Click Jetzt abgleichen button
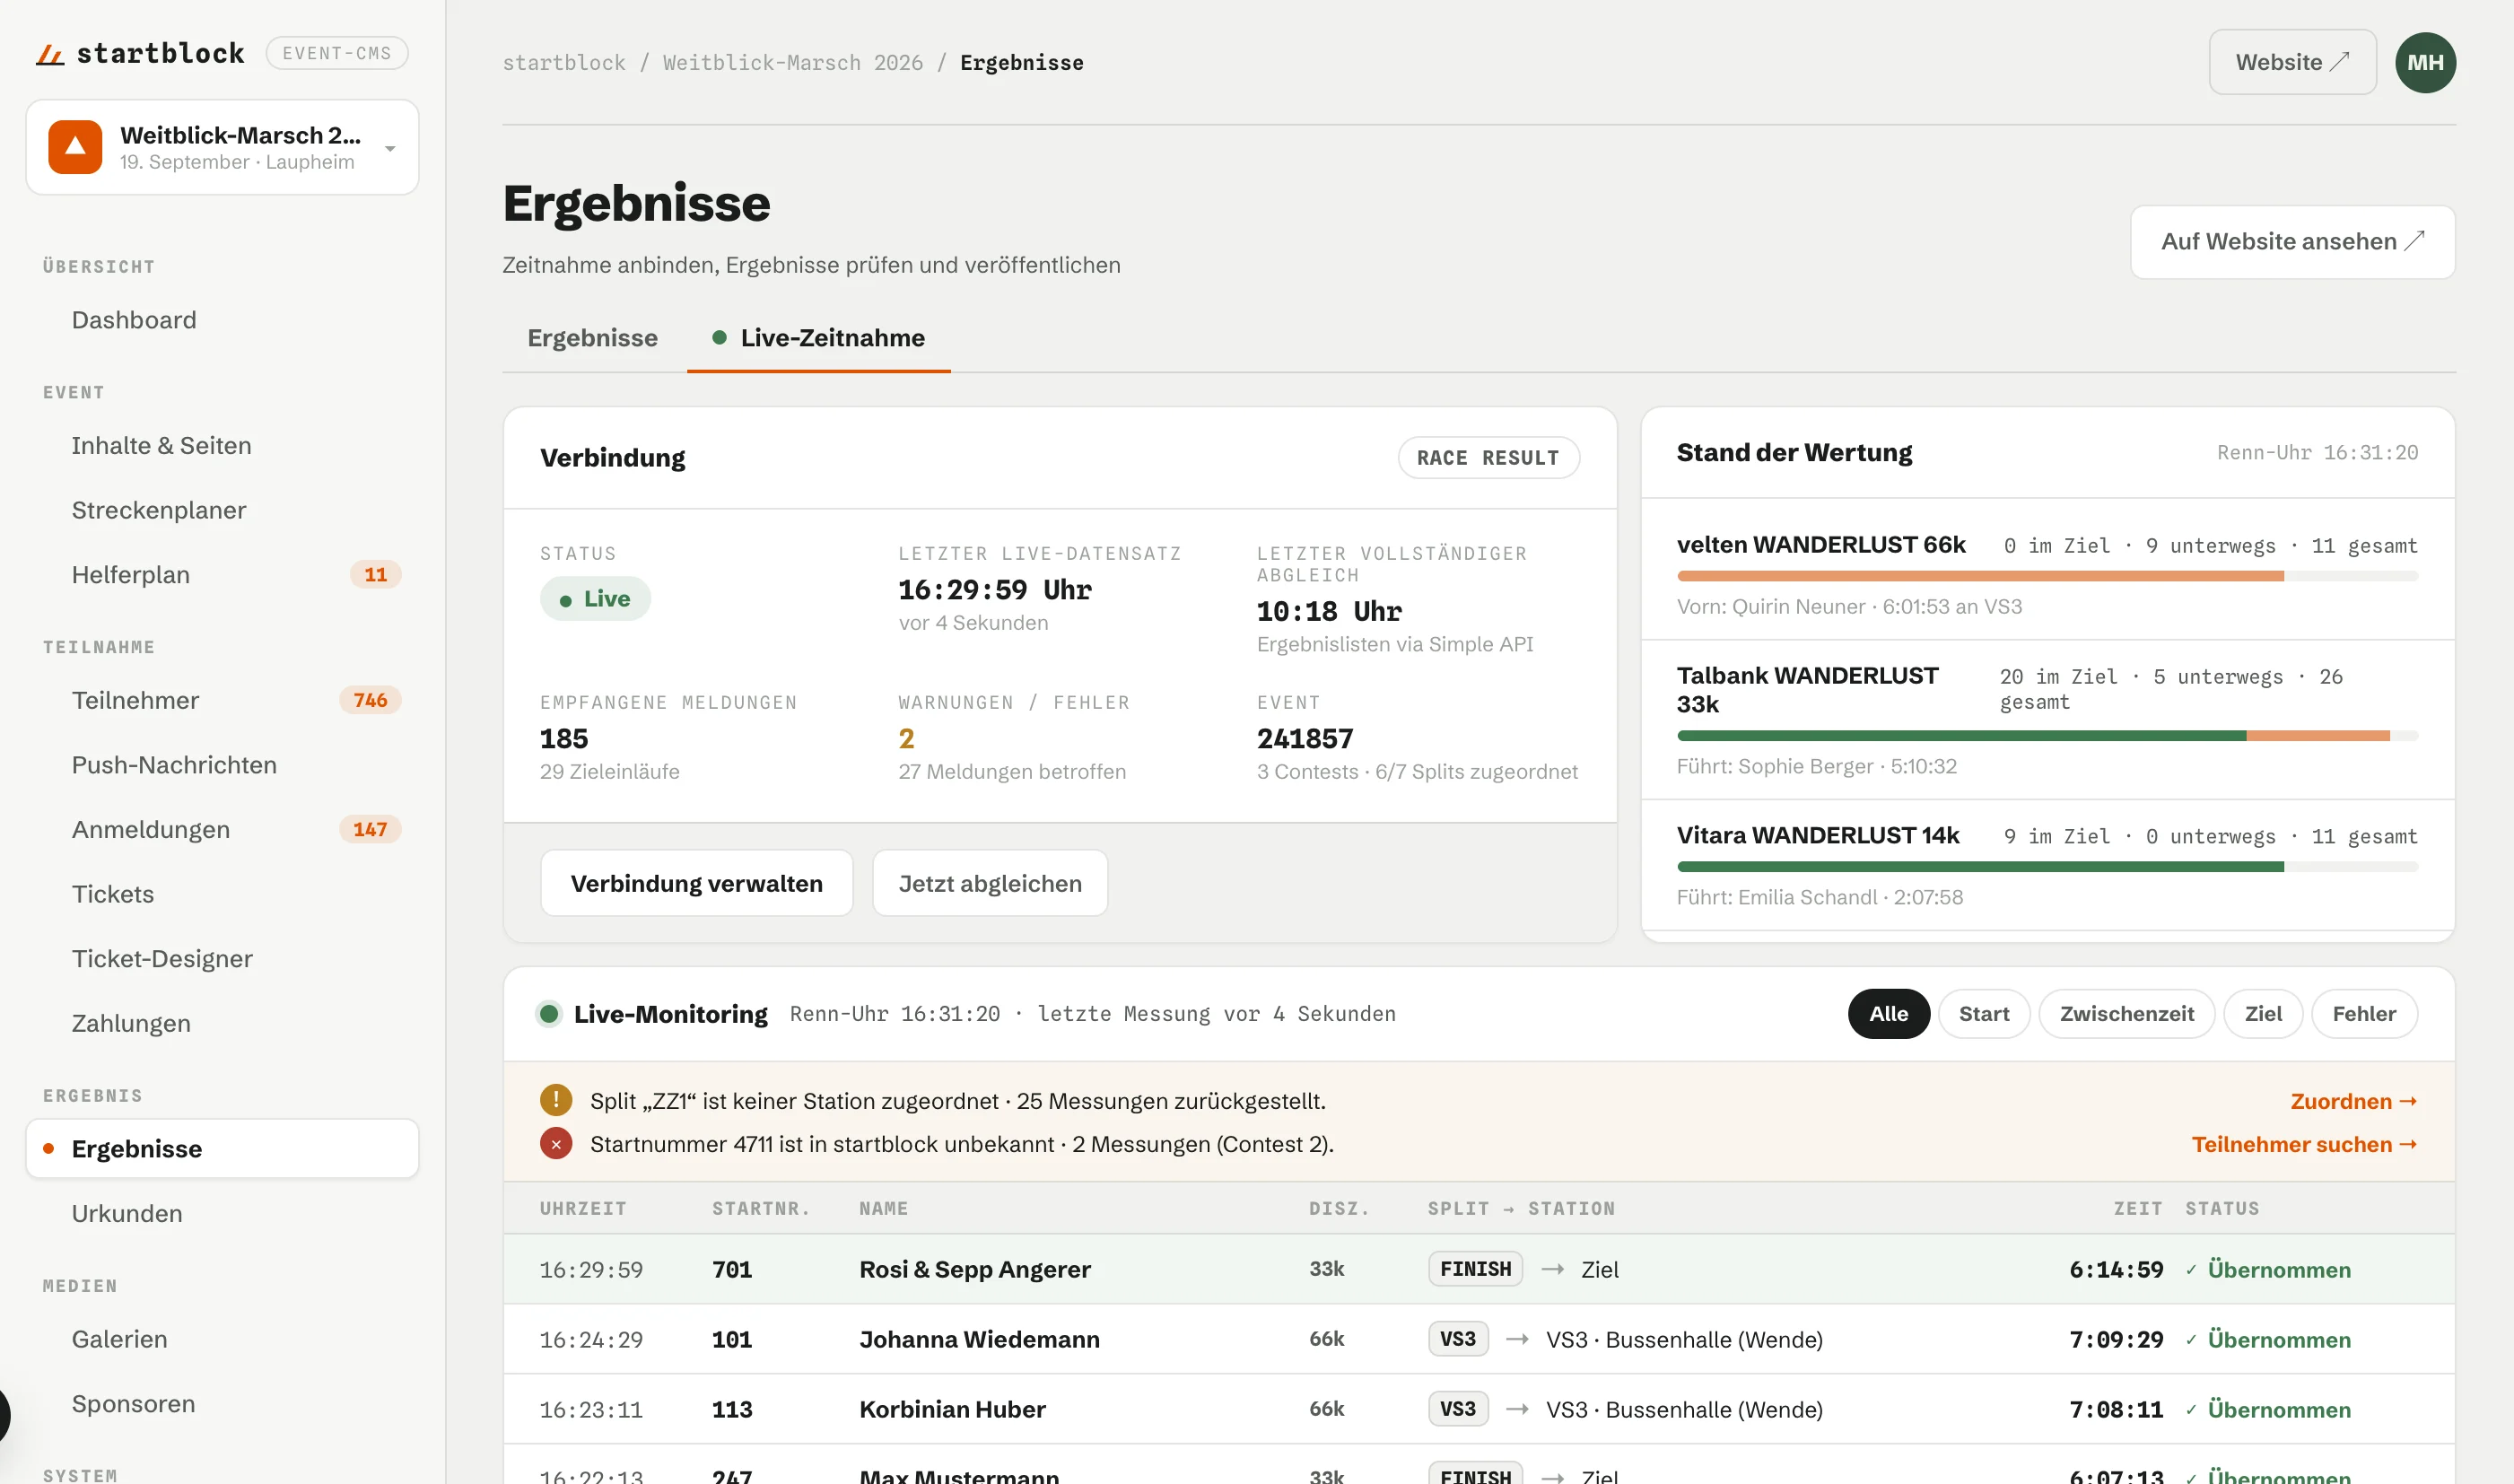Viewport: 2514px width, 1484px height. tap(989, 883)
